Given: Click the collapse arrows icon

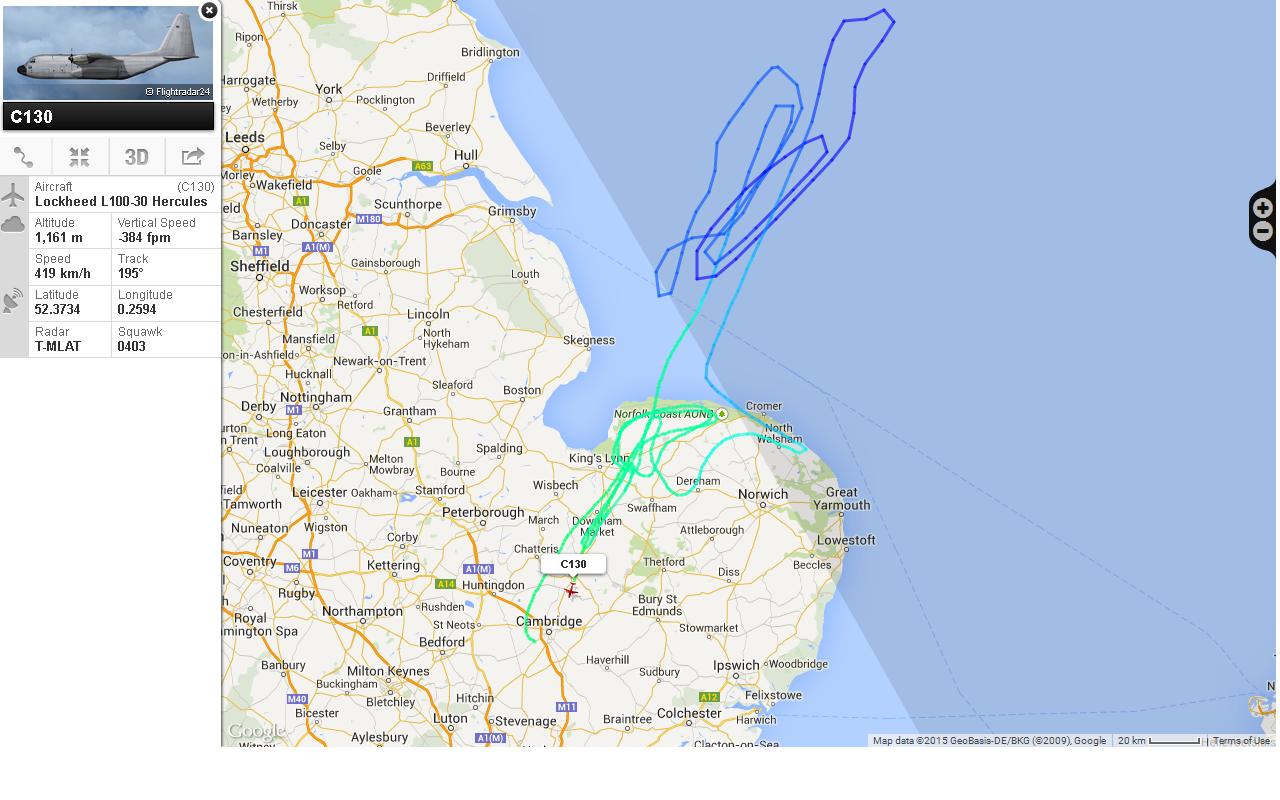Looking at the screenshot, I should 79,157.
